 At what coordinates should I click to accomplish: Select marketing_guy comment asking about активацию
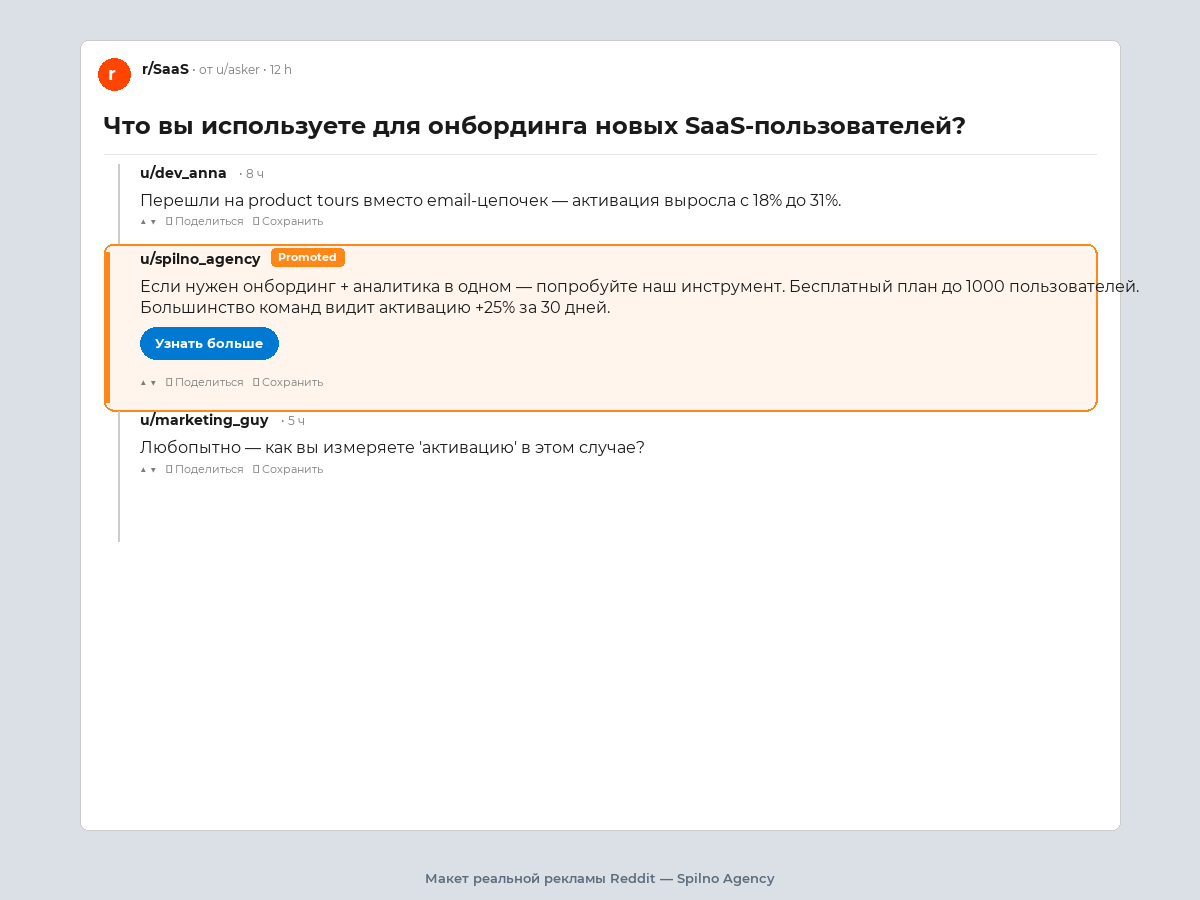pos(392,447)
